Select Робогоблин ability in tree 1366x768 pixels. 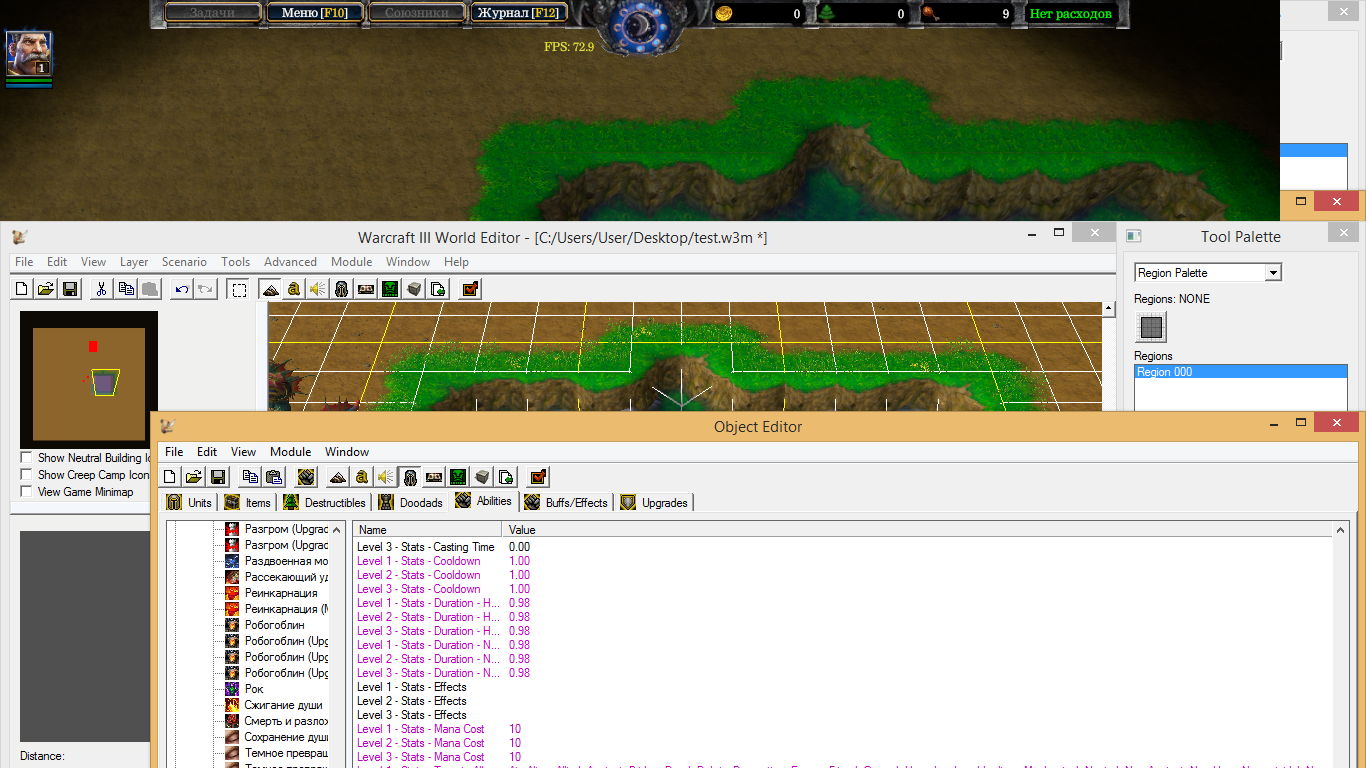point(275,625)
